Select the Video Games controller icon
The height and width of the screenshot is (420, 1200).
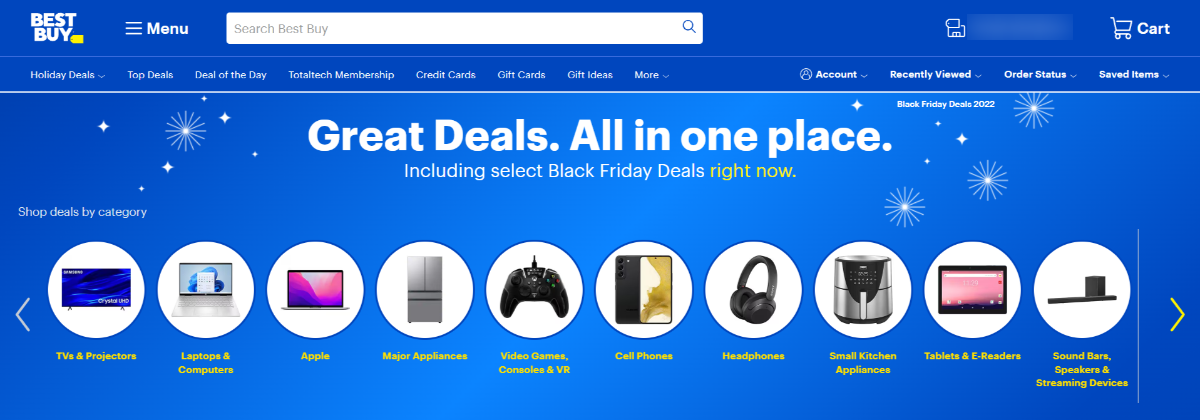point(534,290)
